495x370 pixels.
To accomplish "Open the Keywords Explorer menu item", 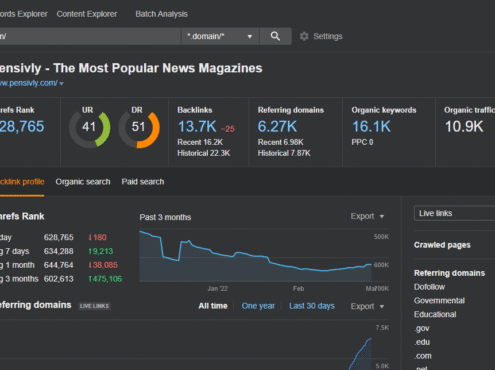I will tap(24, 14).
